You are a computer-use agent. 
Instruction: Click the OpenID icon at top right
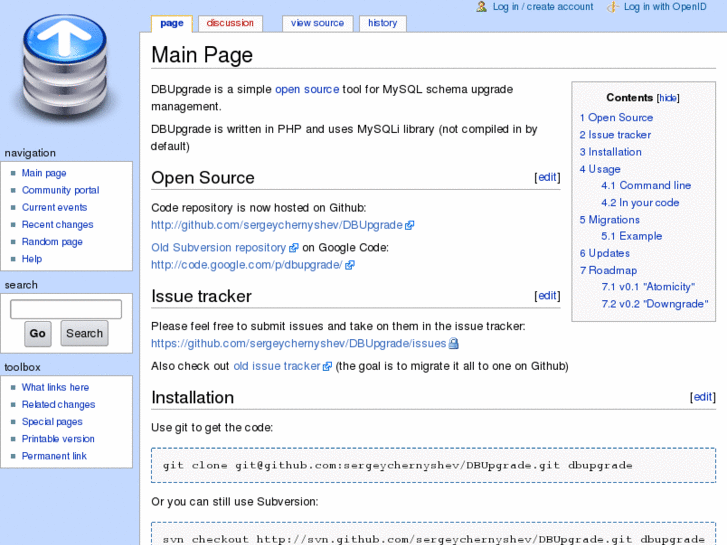point(612,6)
